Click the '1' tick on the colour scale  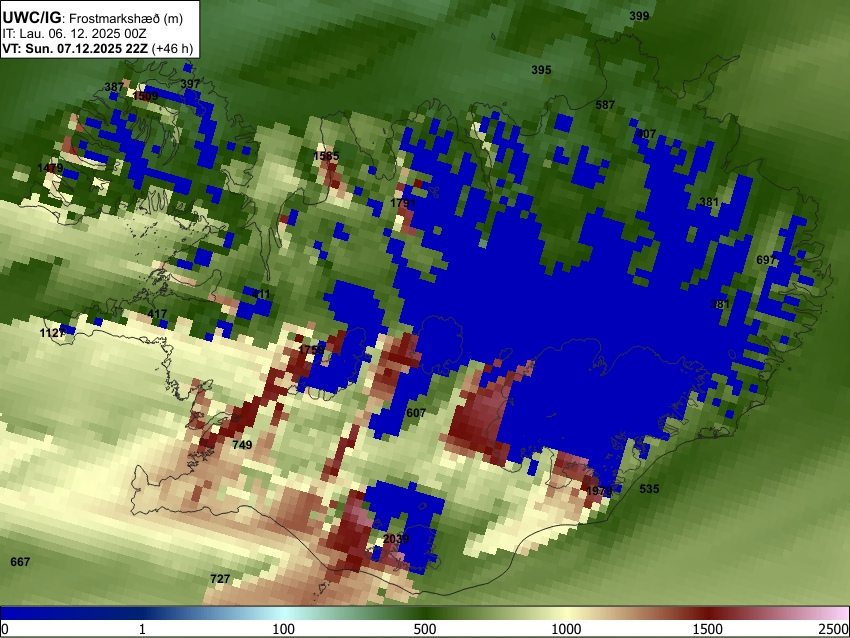click(x=142, y=629)
